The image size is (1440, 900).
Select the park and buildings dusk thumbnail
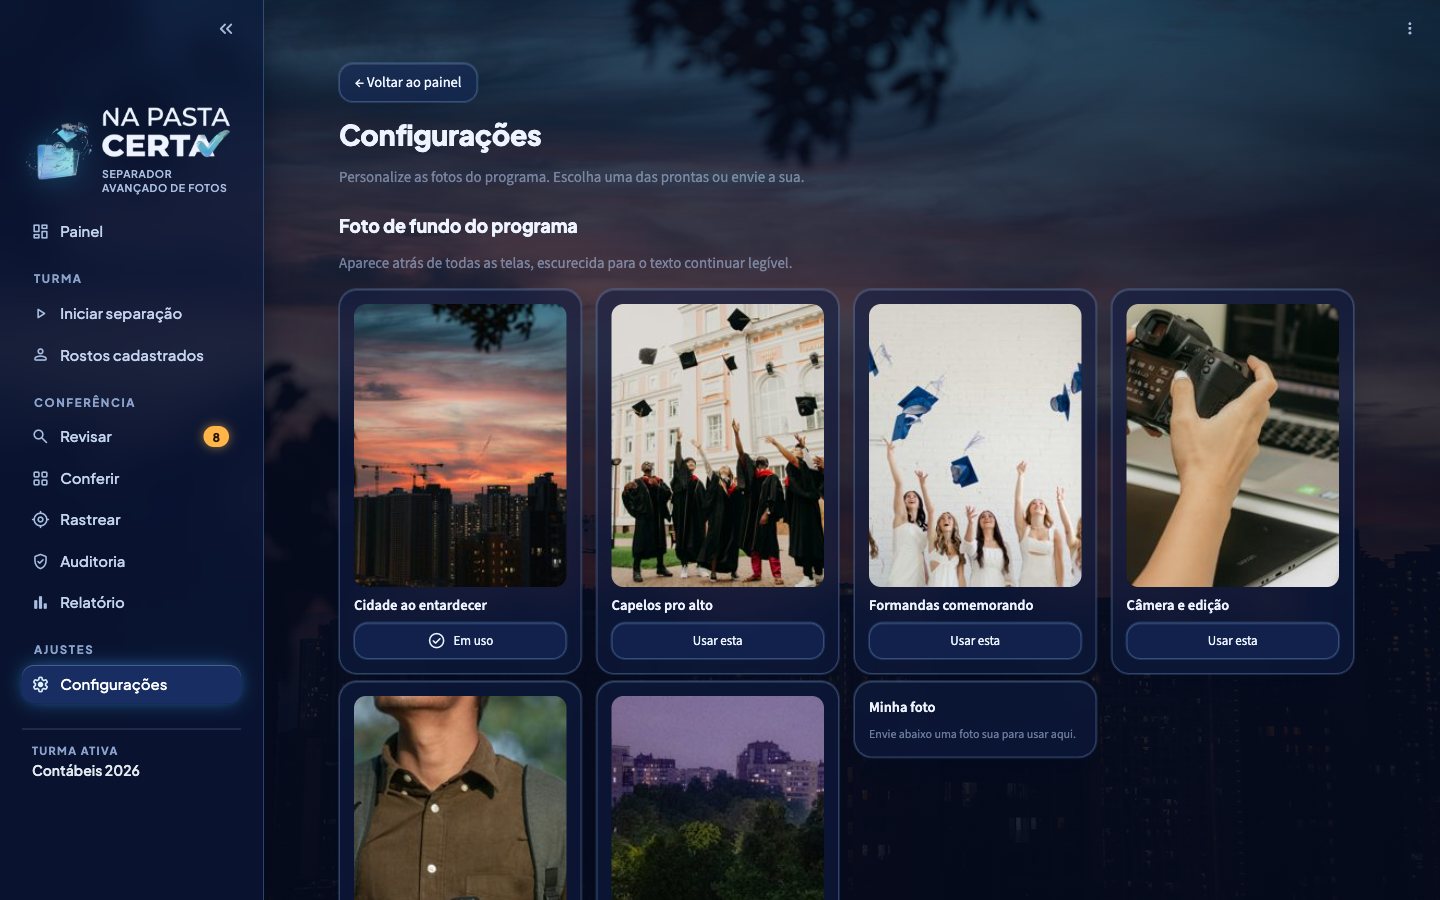click(718, 798)
